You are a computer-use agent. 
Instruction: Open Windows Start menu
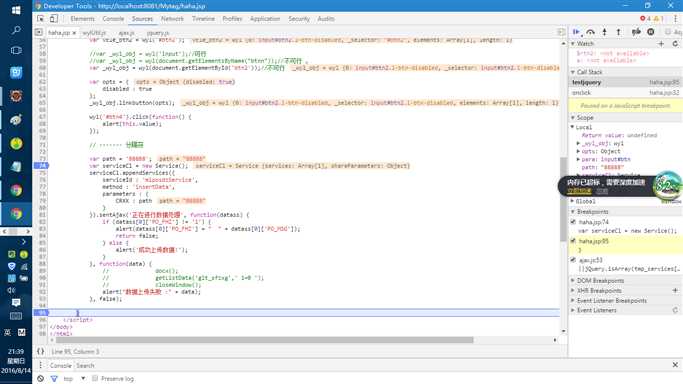[x=16, y=10]
